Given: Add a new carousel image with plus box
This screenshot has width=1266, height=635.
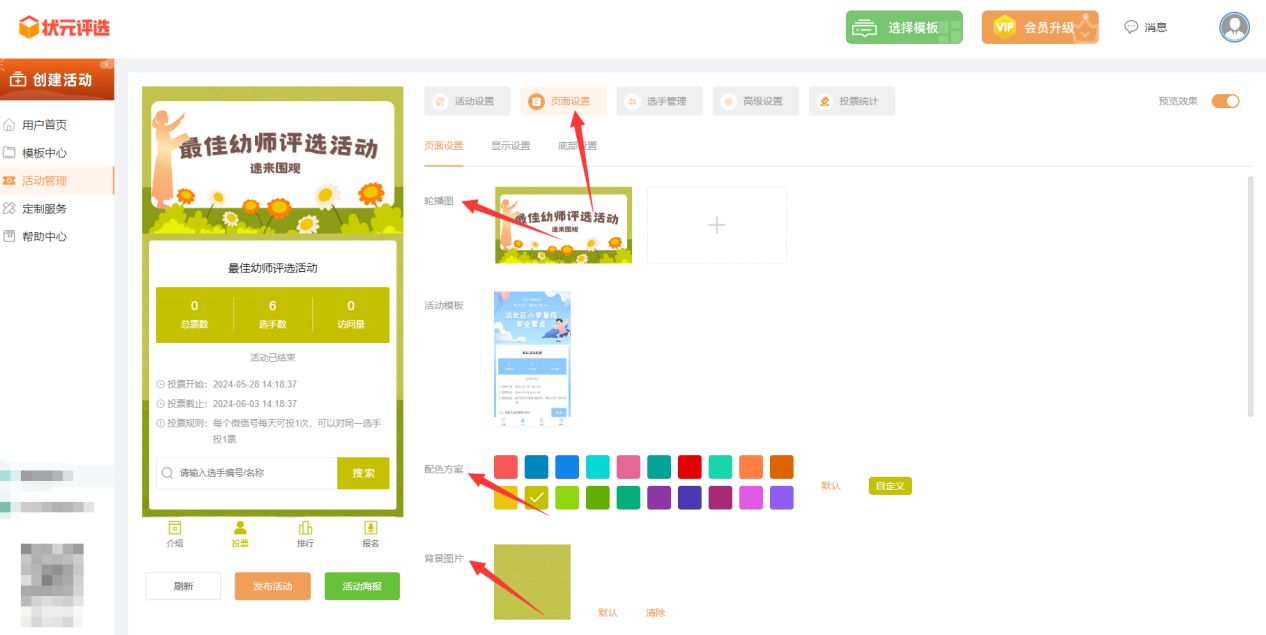Looking at the screenshot, I should tap(716, 226).
